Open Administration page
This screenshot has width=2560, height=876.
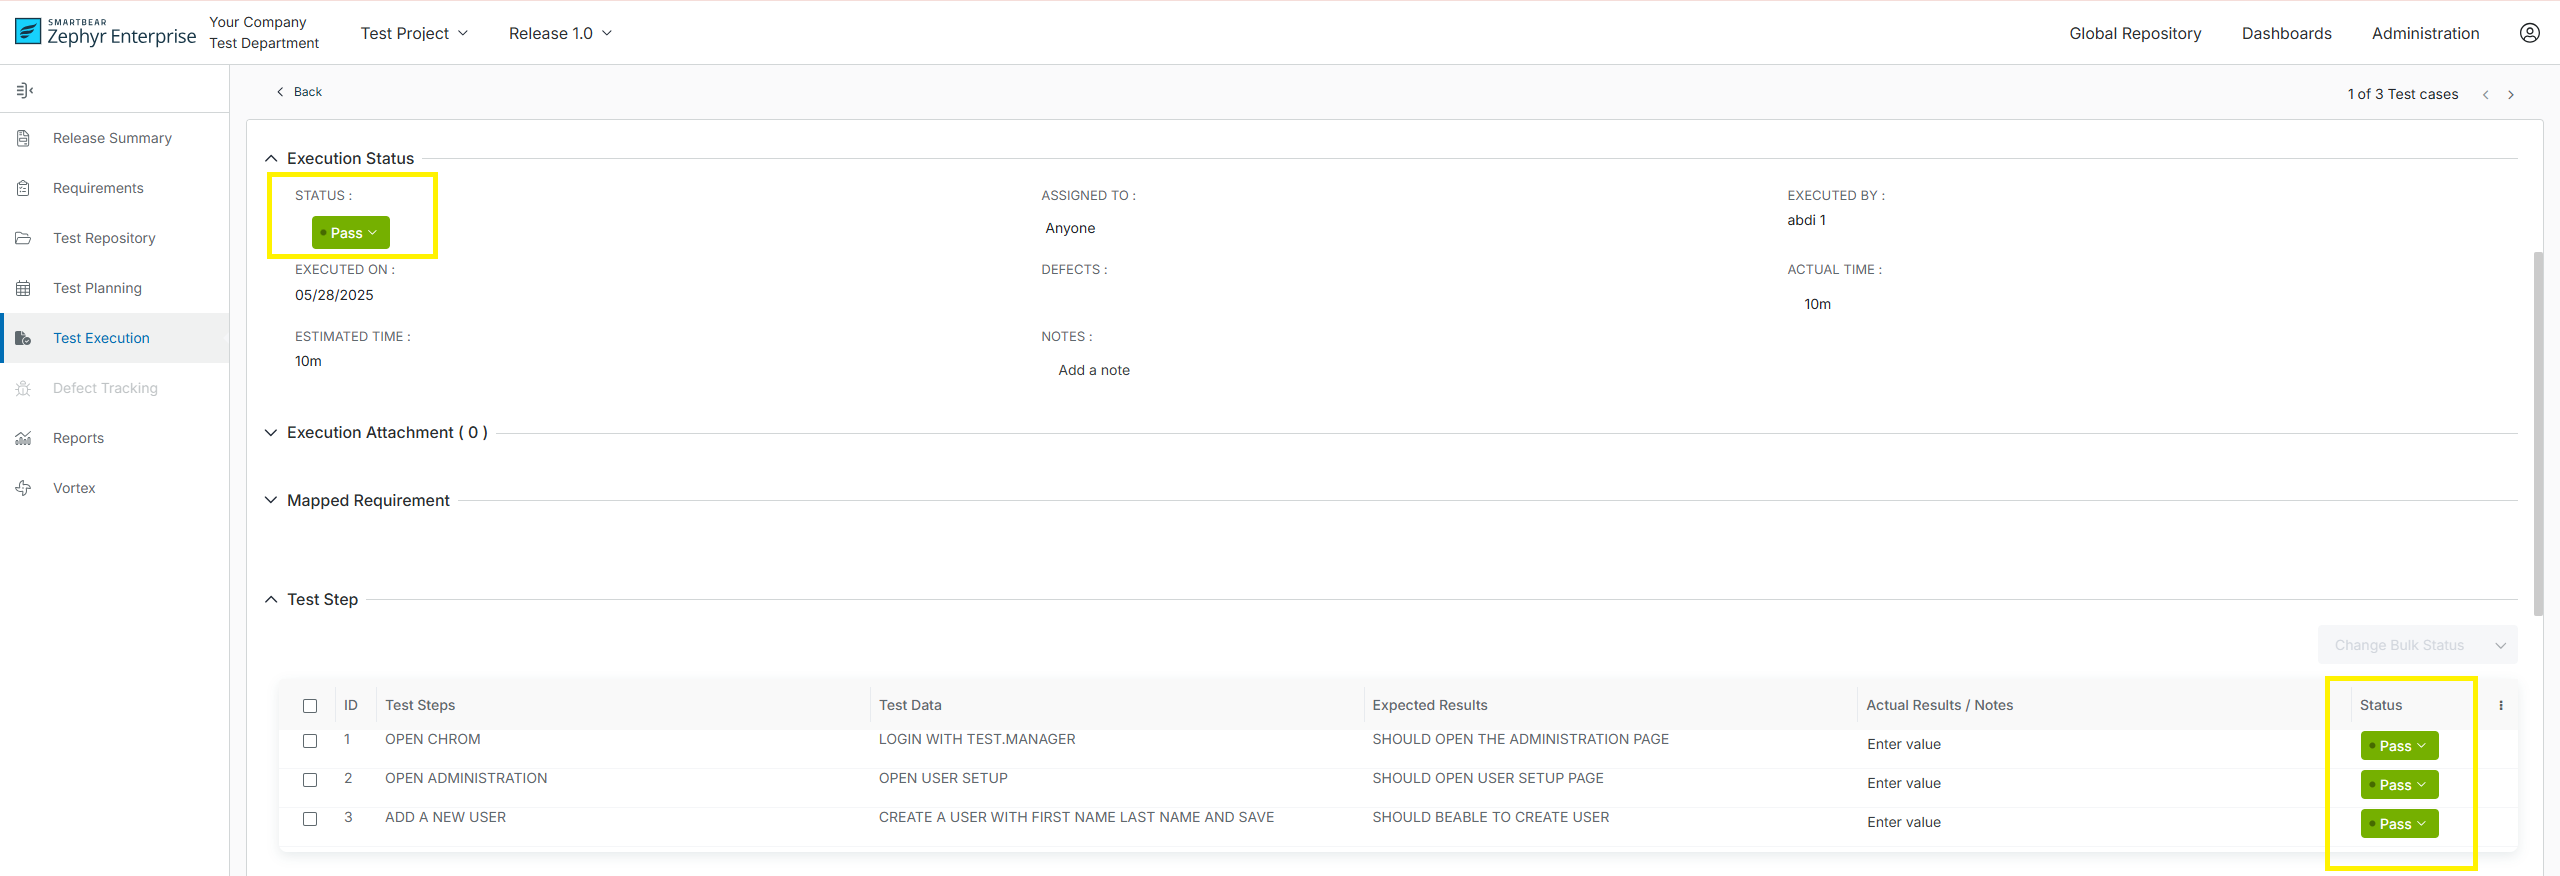2425,33
